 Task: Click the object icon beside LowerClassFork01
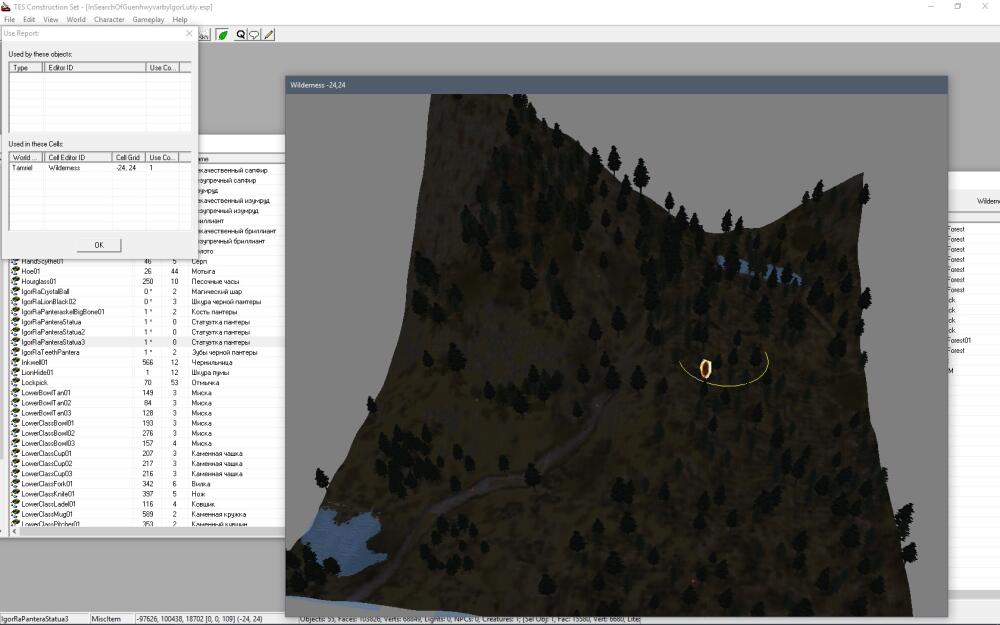16,483
